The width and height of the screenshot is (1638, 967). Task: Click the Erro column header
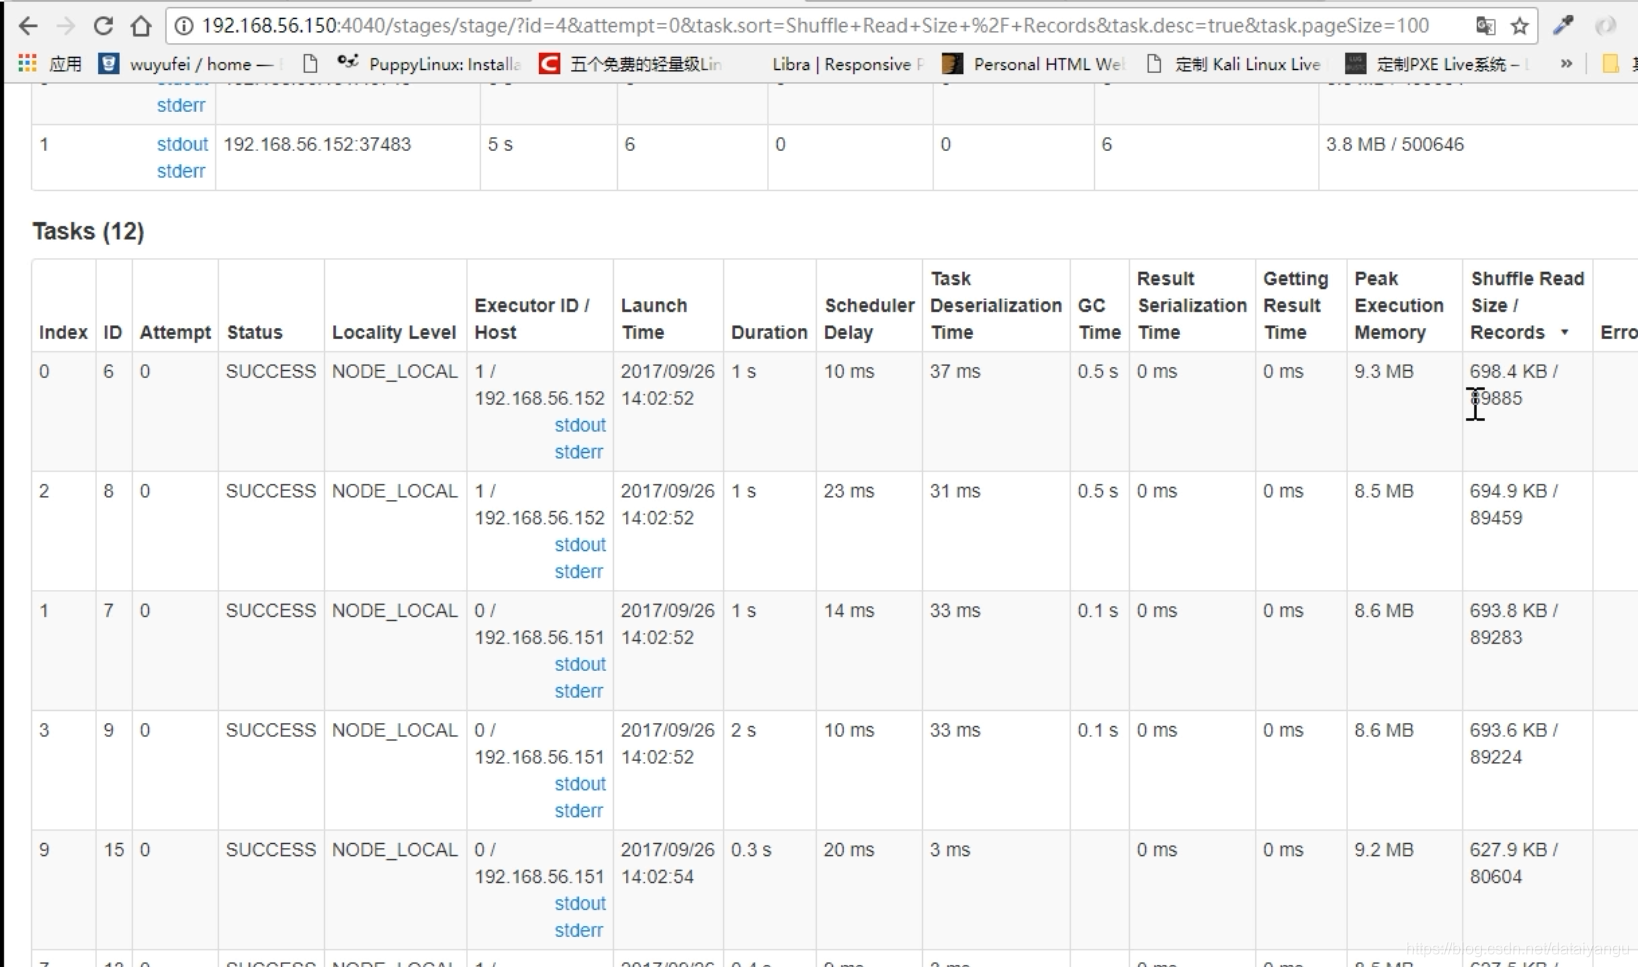point(1618,332)
